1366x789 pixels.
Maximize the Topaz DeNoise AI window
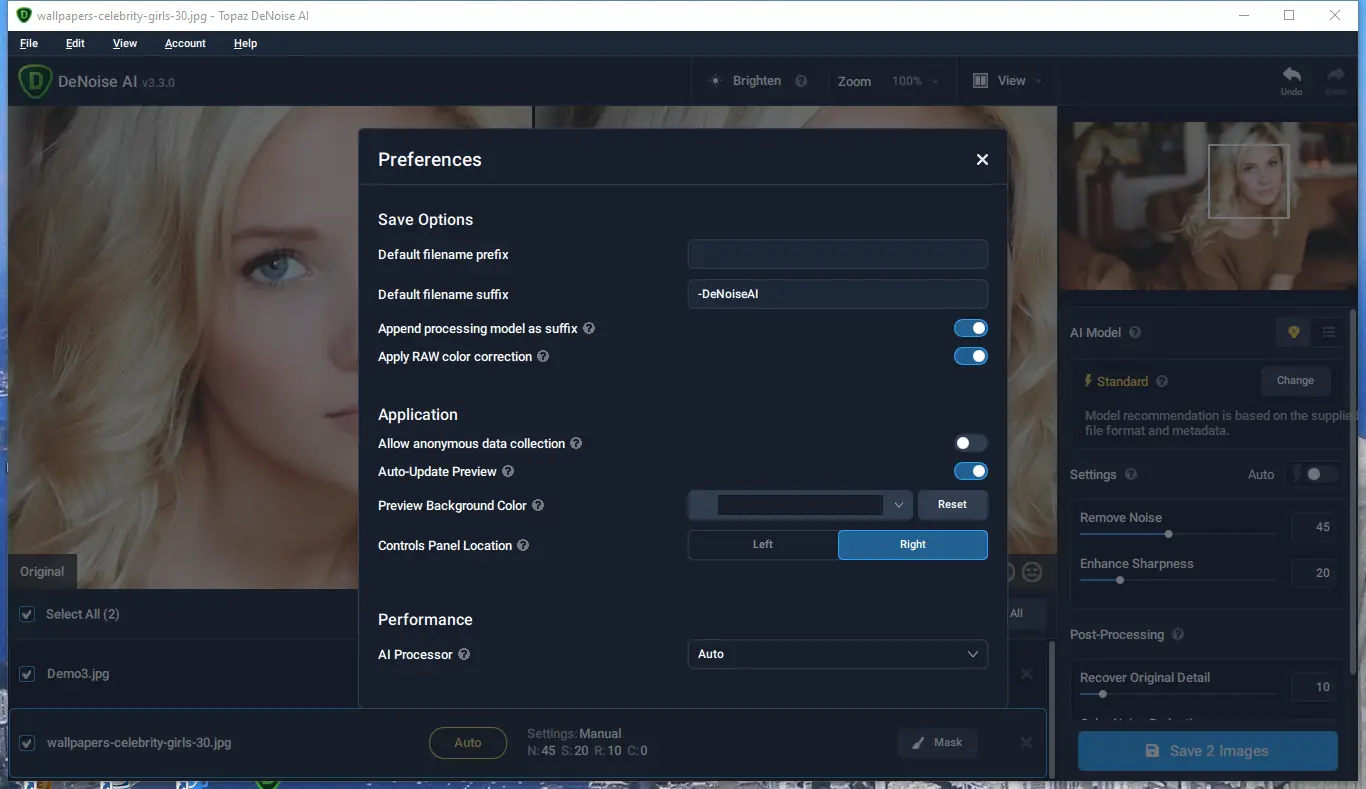pyautogui.click(x=1289, y=15)
